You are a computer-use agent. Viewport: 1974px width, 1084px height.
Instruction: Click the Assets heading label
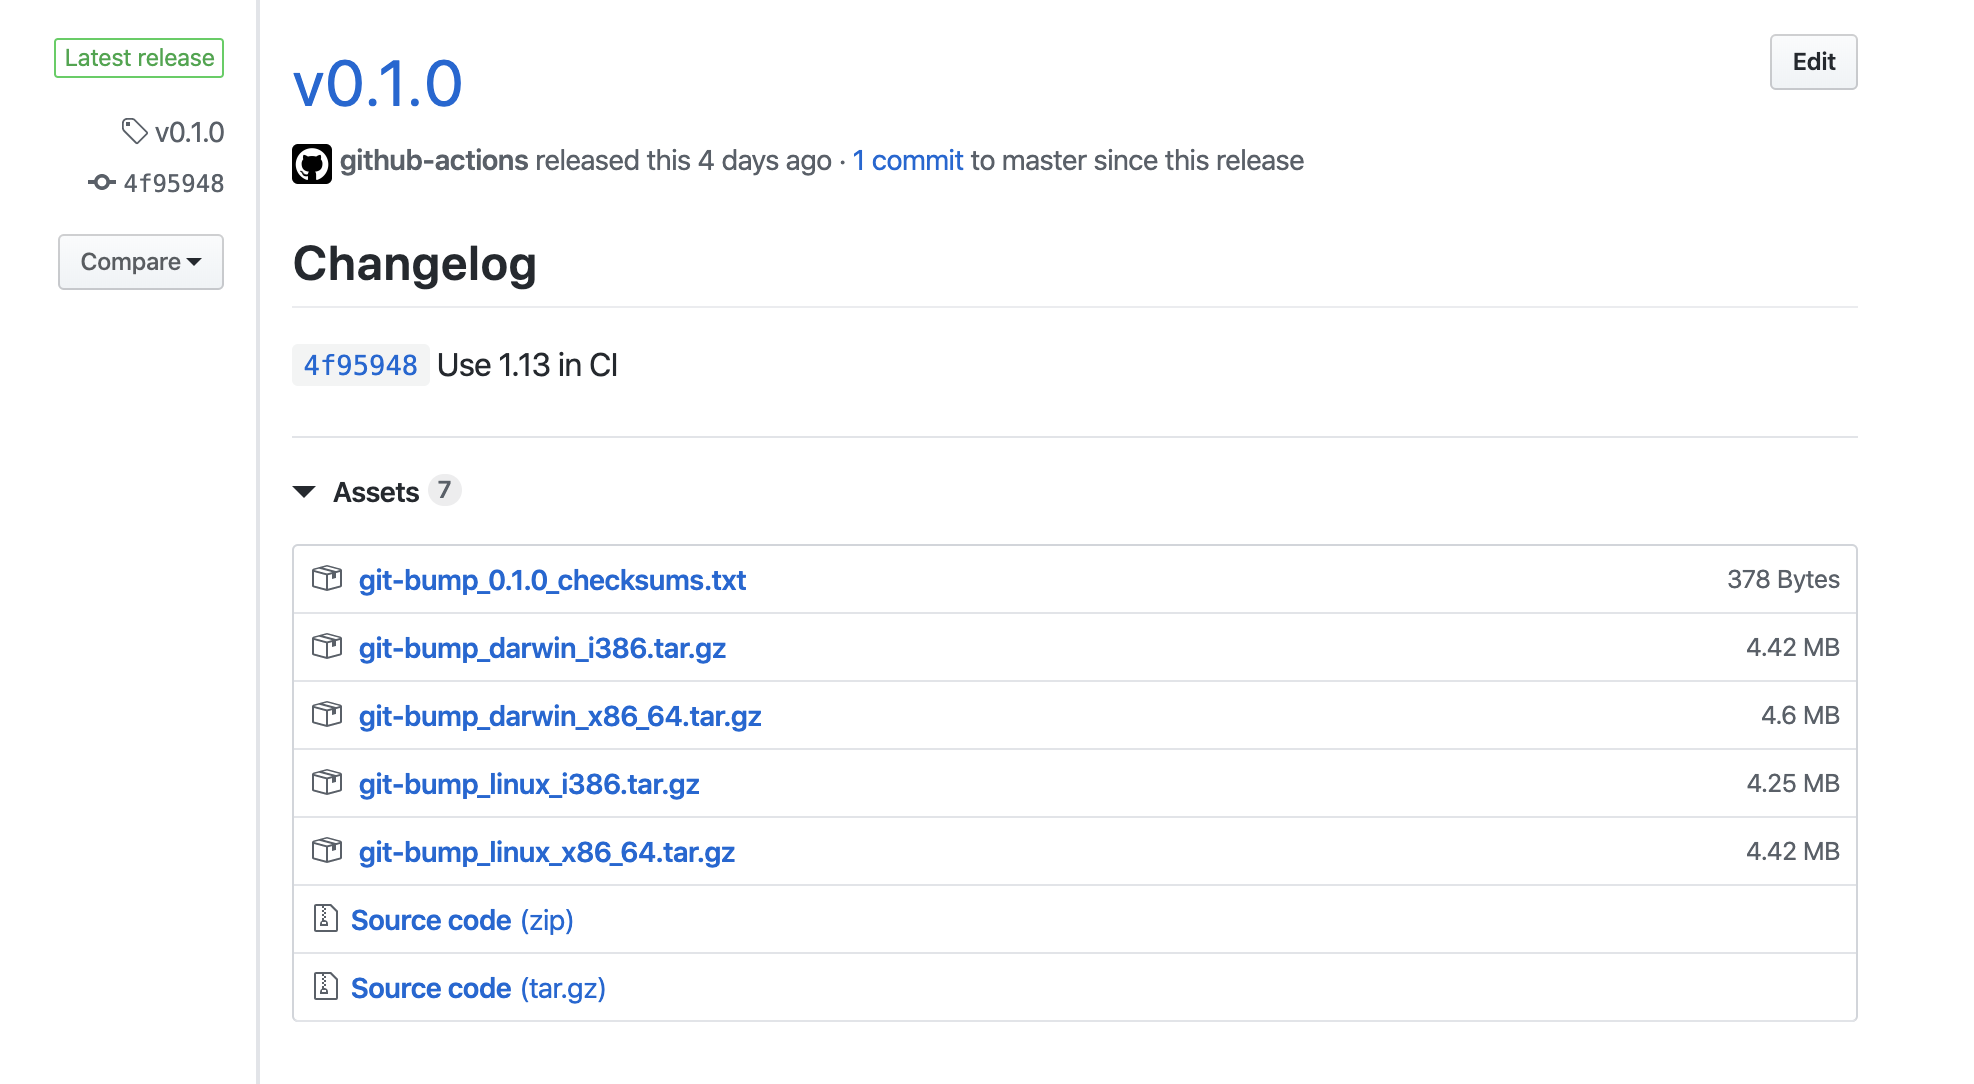pos(376,492)
